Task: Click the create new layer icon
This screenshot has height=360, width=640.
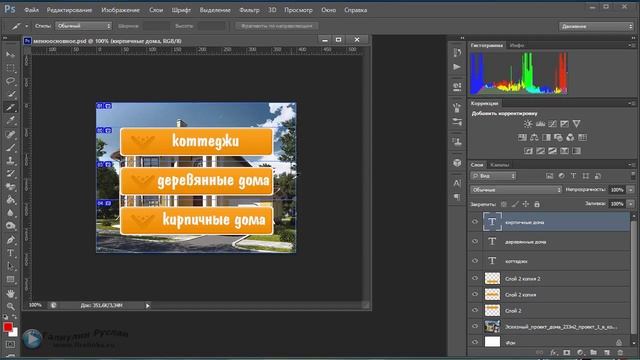Action: pos(607,352)
